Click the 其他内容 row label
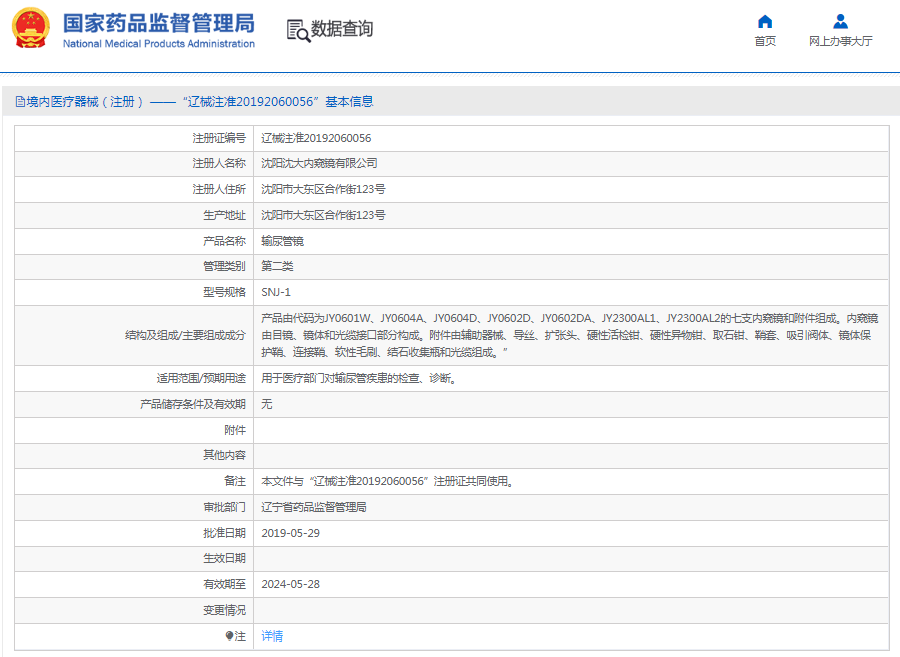Image resolution: width=900 pixels, height=657 pixels. point(224,456)
